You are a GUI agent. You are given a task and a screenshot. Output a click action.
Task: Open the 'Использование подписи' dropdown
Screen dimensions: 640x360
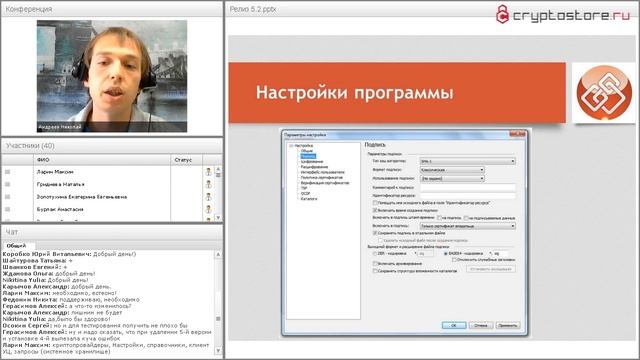[452, 178]
